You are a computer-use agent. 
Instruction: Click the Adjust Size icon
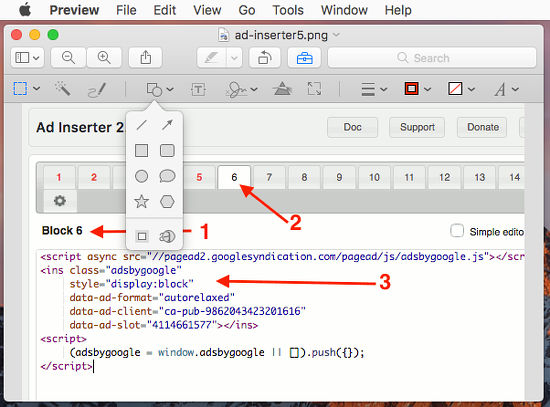click(x=314, y=89)
